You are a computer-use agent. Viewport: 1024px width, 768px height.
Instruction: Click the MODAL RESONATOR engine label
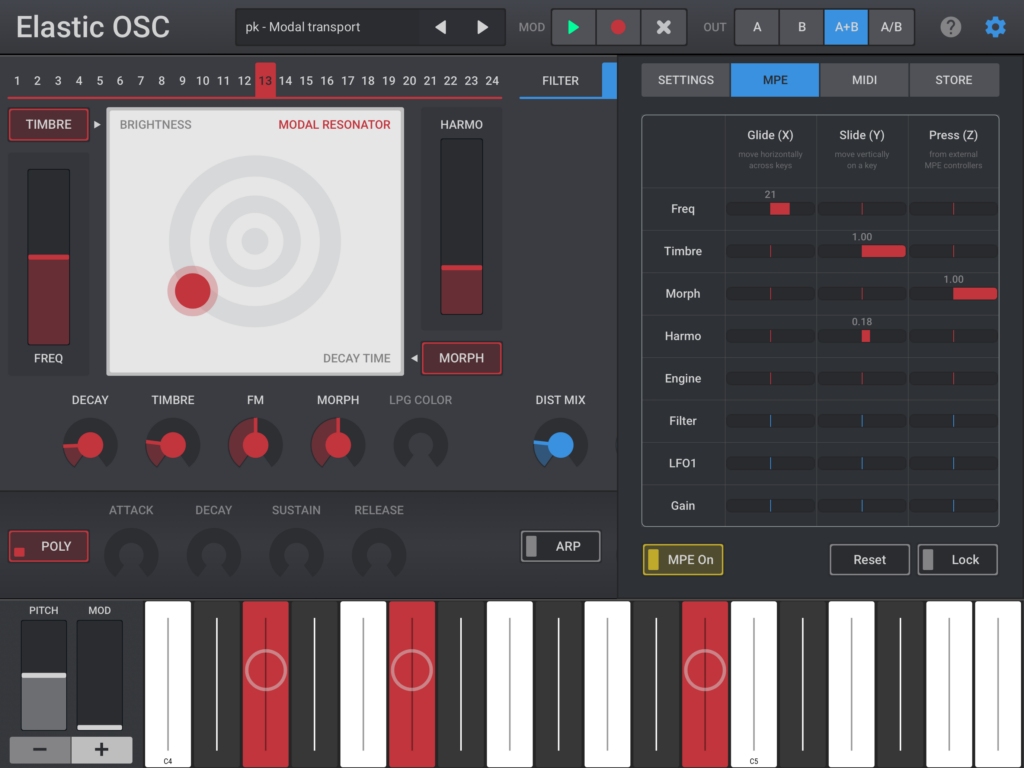coord(334,124)
